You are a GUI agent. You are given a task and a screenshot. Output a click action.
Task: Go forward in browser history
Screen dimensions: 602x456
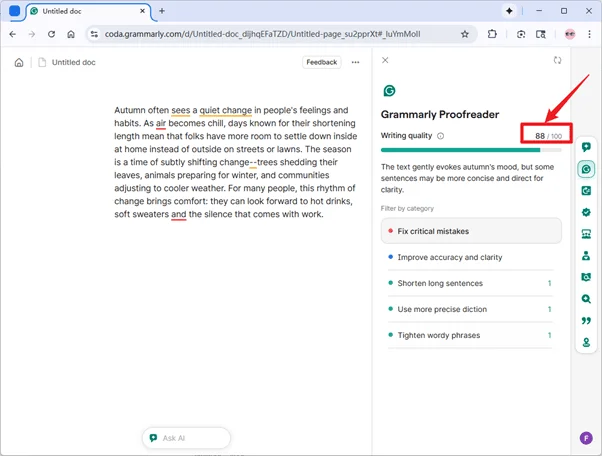coord(32,34)
